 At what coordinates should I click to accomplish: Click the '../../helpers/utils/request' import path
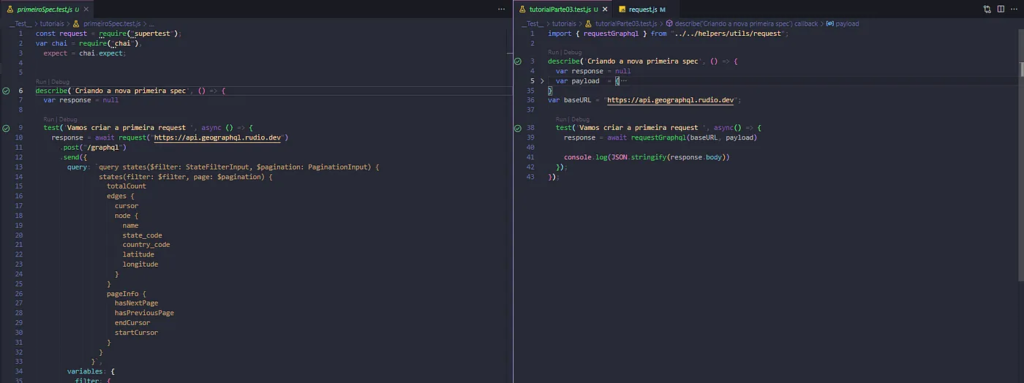pyautogui.click(x=729, y=34)
